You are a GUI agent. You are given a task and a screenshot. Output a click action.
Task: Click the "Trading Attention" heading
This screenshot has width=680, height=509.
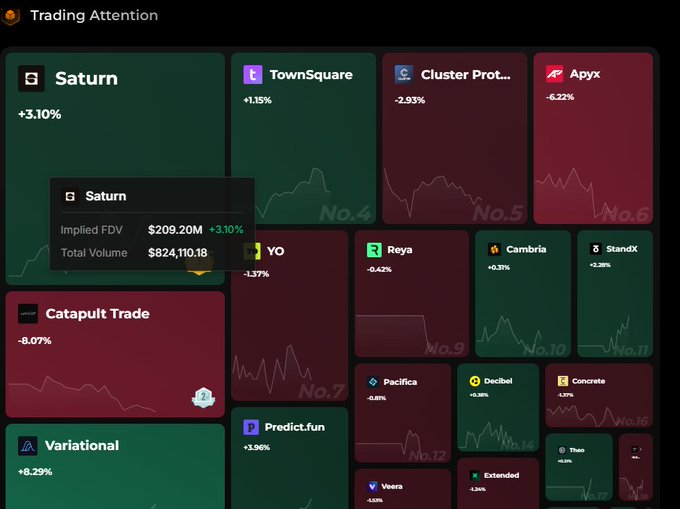click(94, 16)
